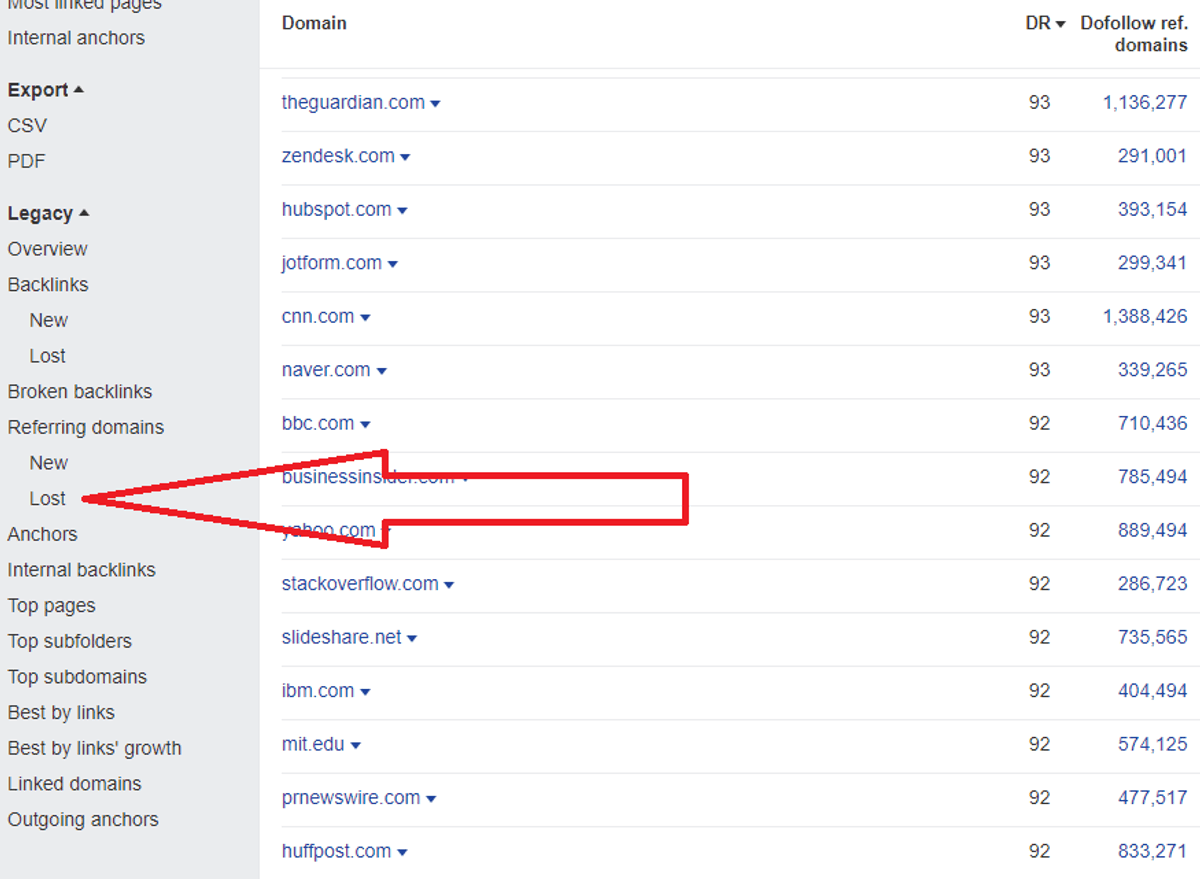Open New under Referring domains
Screen dimensions: 1200x879
tap(49, 463)
